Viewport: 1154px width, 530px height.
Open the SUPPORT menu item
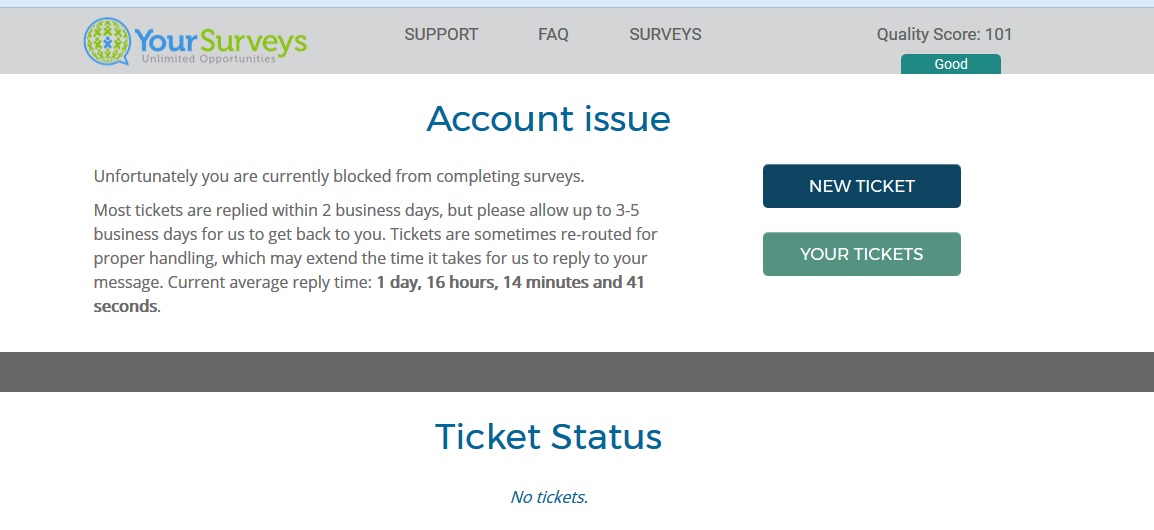[441, 34]
